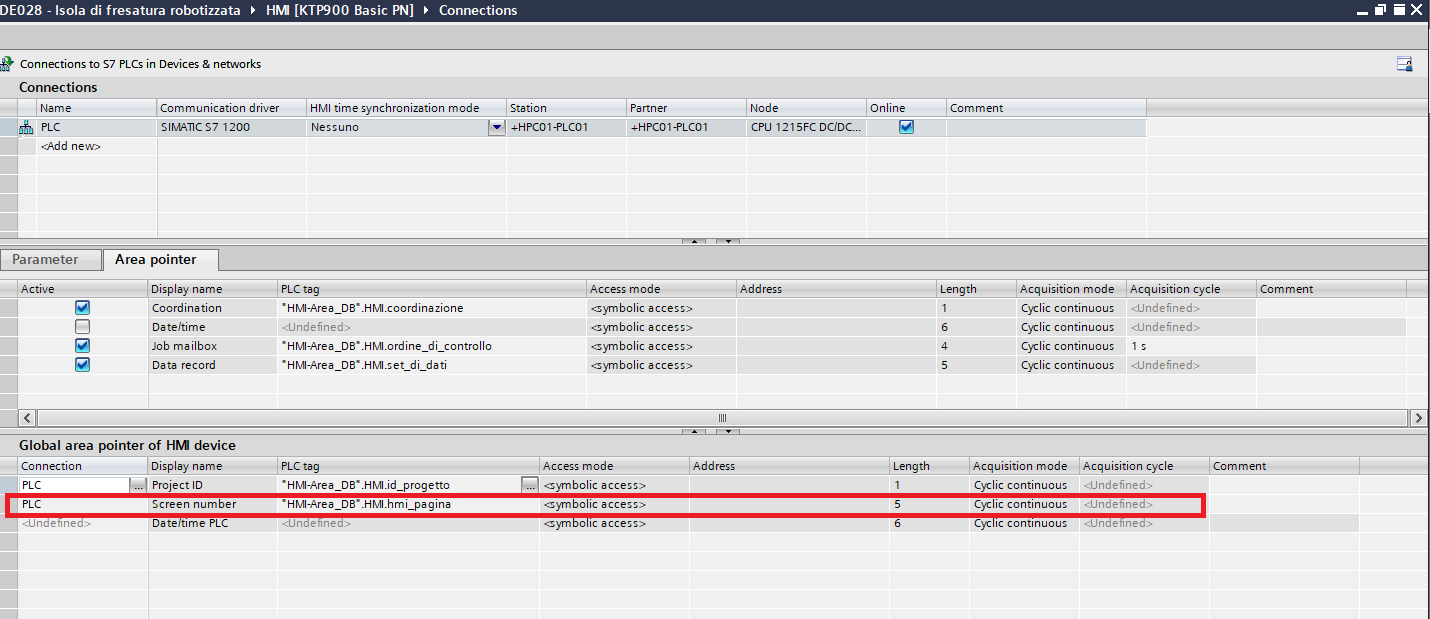Uncheck the Job mailbox active checkbox

point(83,346)
